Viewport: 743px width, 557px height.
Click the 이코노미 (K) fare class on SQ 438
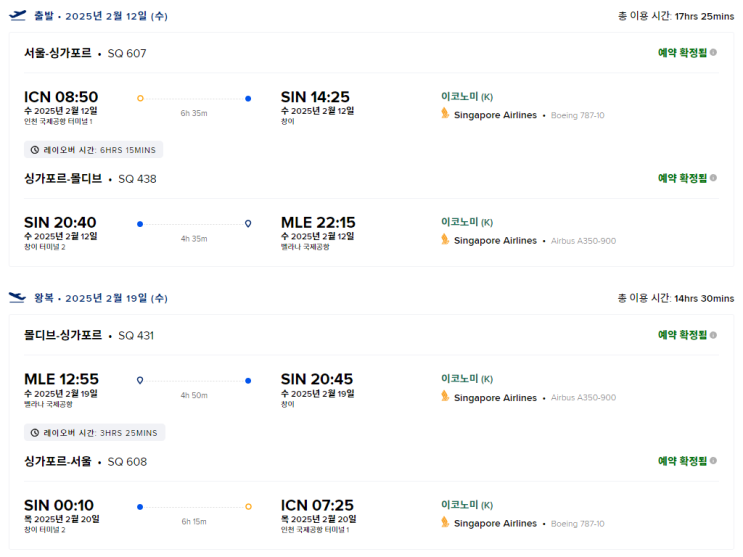(467, 222)
